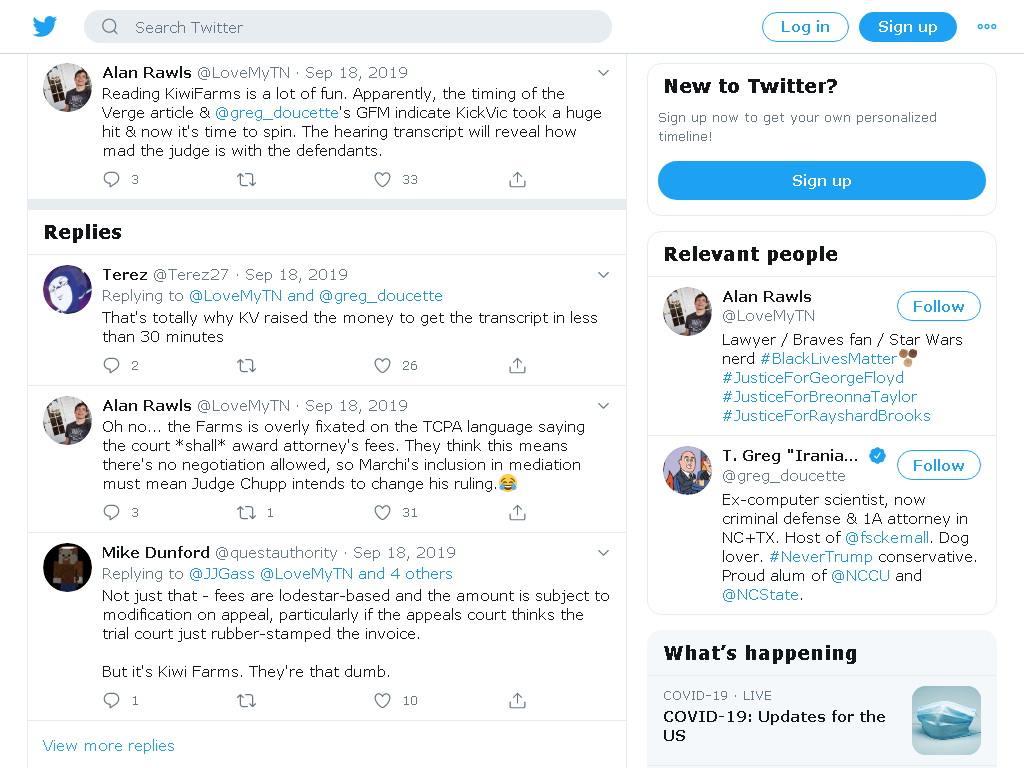Retweet Alan Rawls' TCPA reply
The image size is (1024, 768).
click(246, 513)
